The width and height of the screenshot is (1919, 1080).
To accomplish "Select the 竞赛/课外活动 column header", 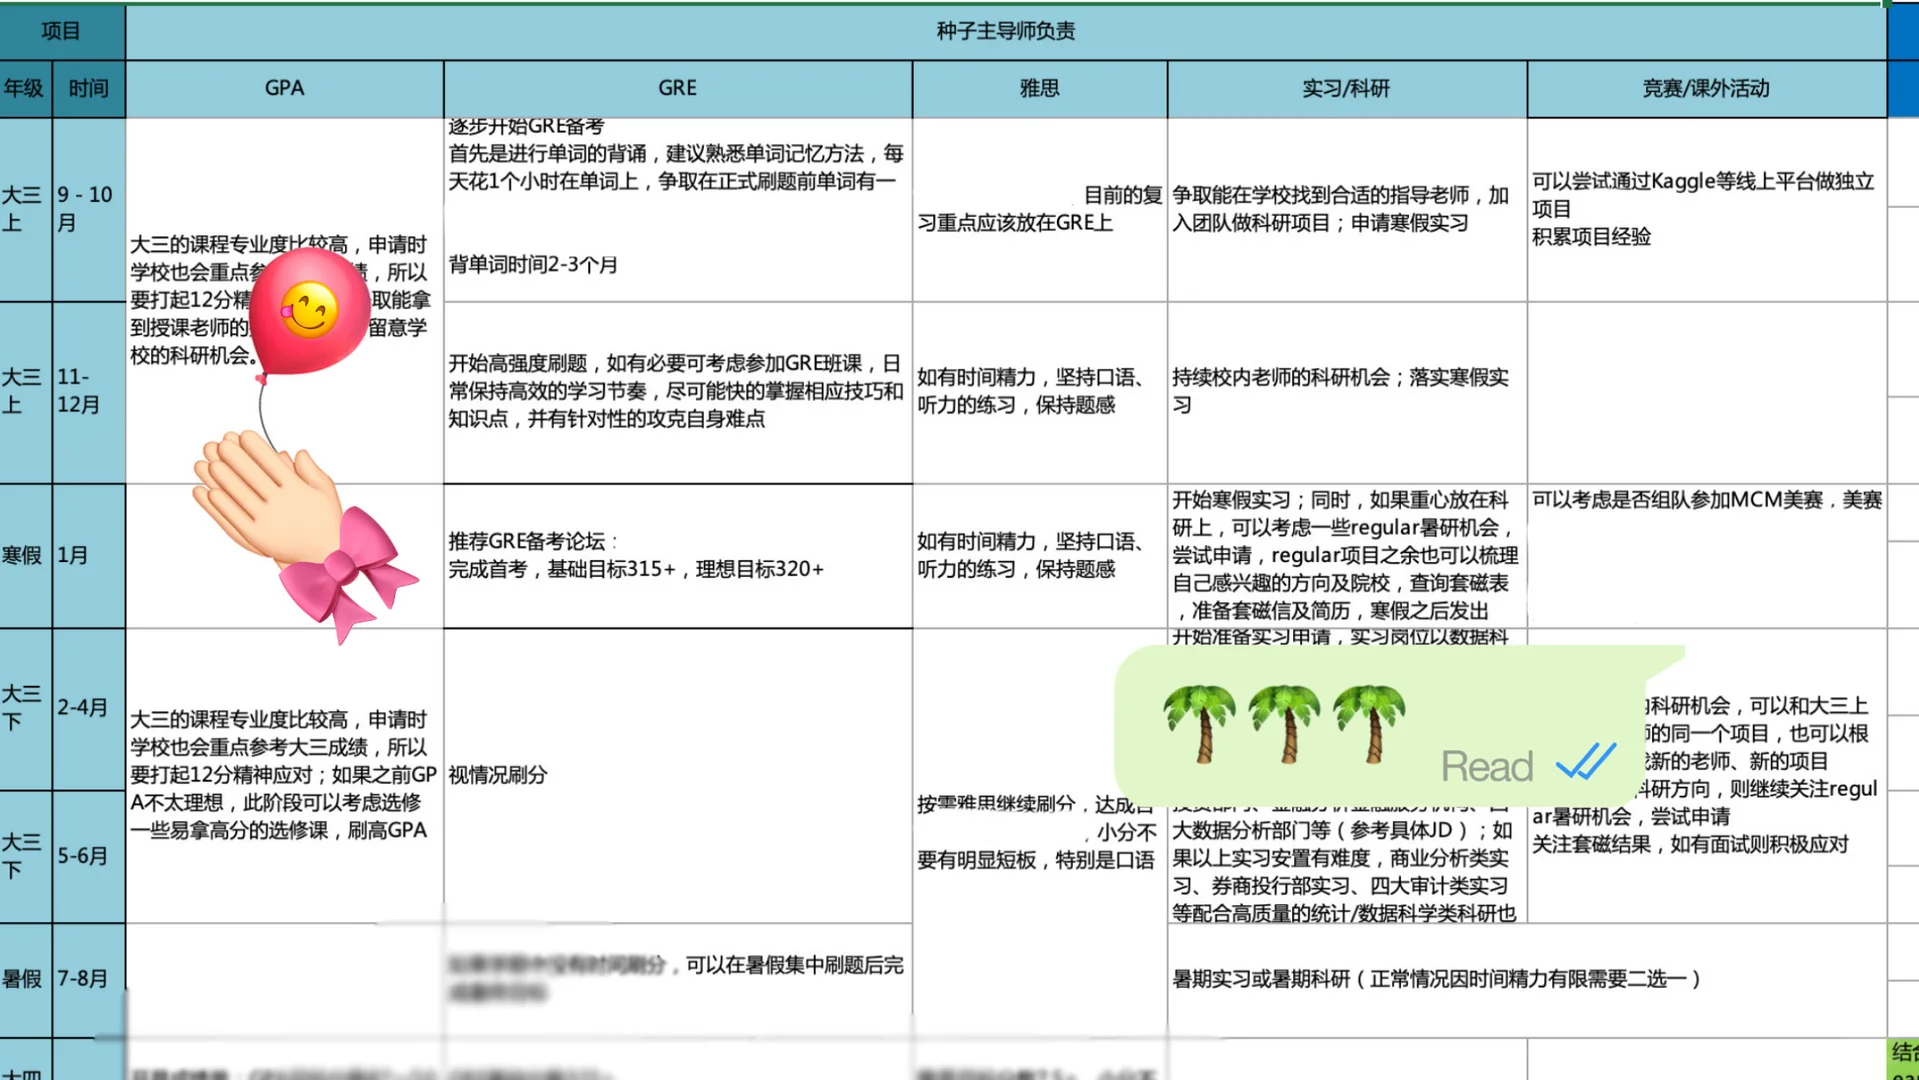I will click(x=1706, y=88).
